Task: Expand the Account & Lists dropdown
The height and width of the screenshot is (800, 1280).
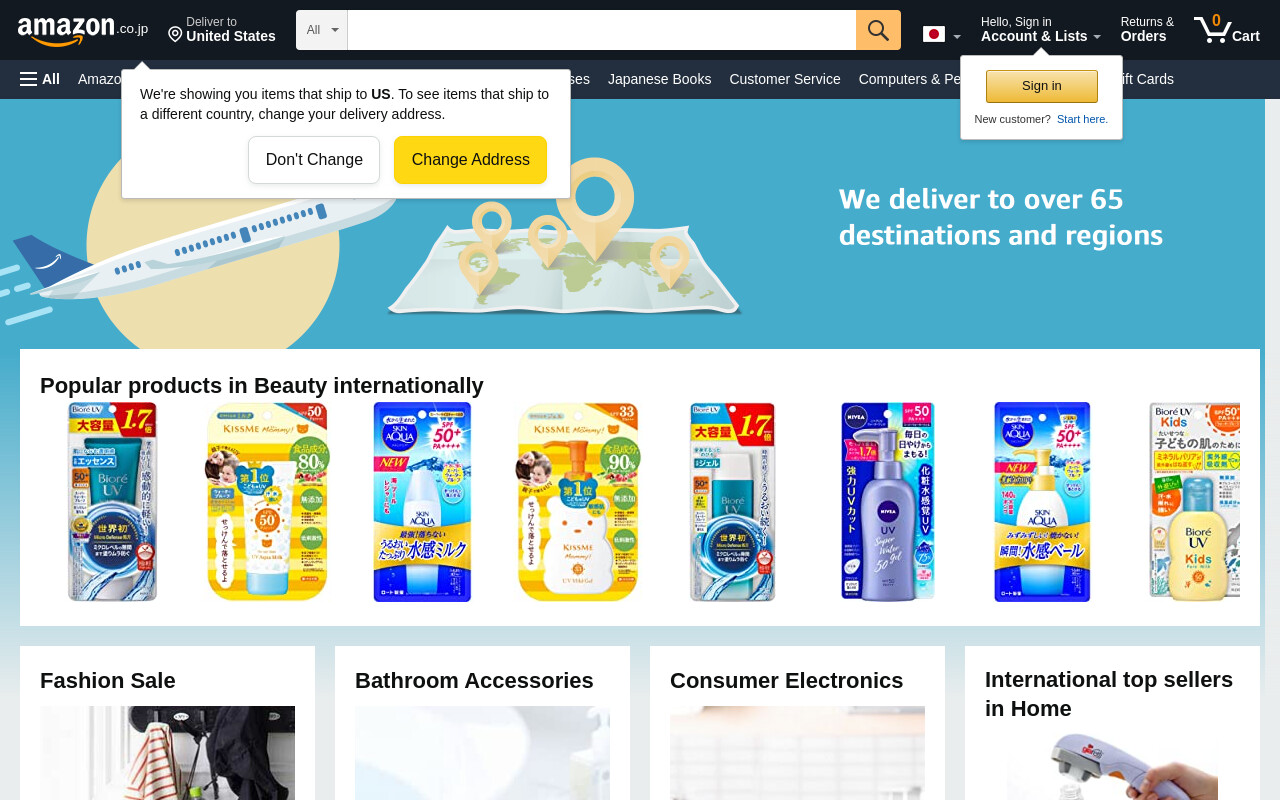Action: point(1040,30)
